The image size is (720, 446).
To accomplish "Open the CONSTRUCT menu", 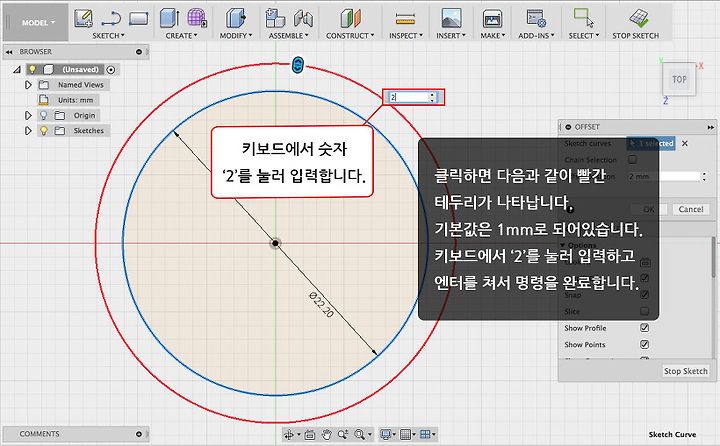I will 350,35.
